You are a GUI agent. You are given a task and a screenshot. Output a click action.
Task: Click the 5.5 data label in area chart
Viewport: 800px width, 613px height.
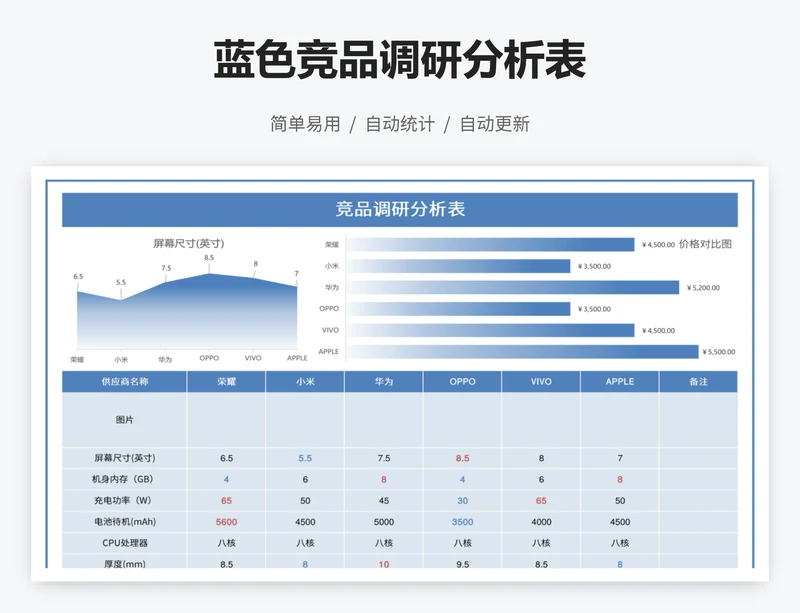click(x=121, y=282)
